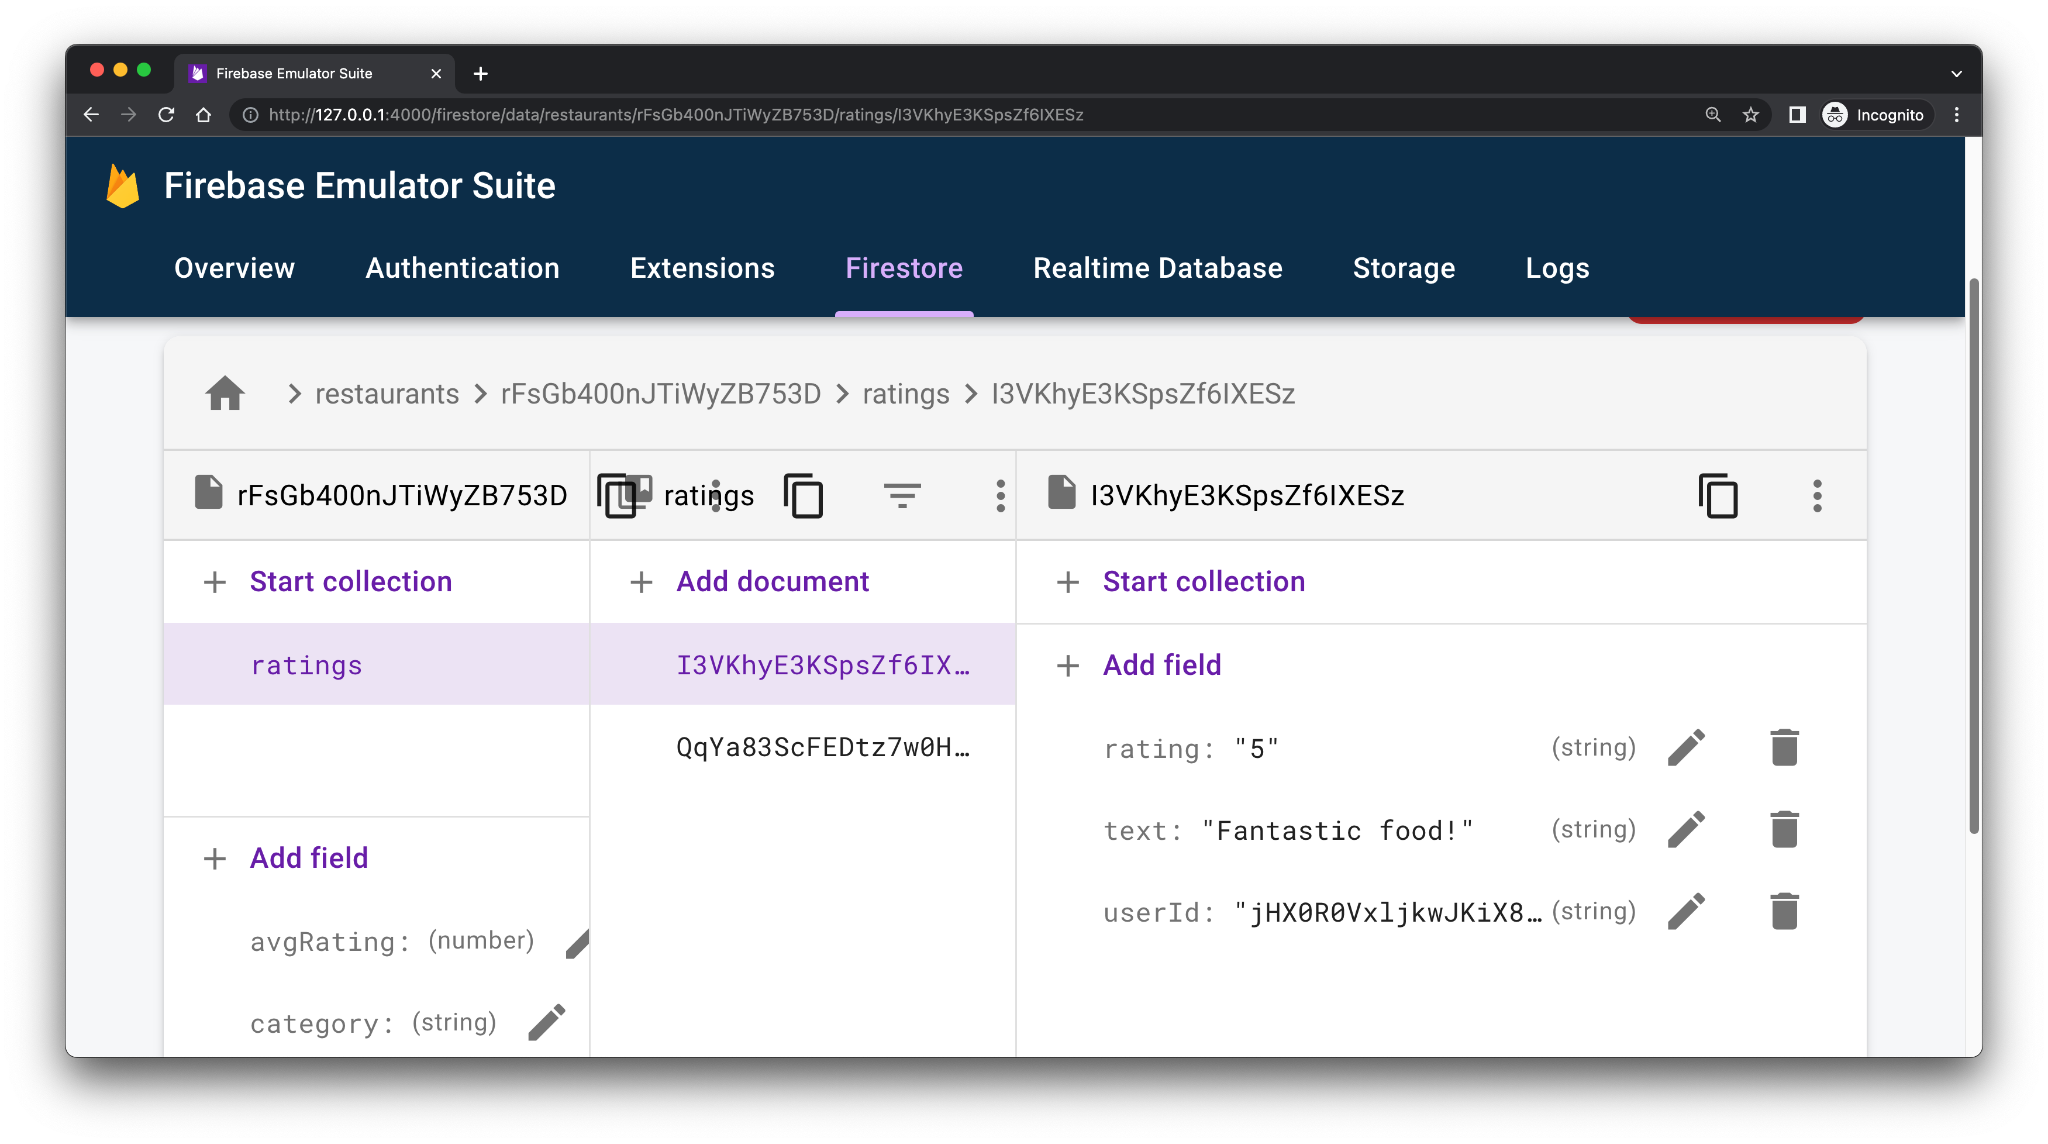Click the three-dot menu icon for document
2048x1144 pixels.
1817,495
